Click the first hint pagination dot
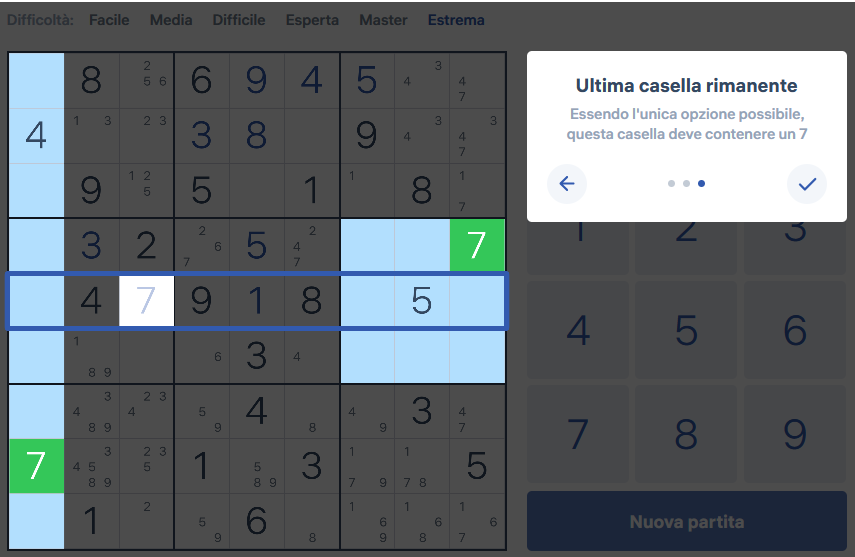This screenshot has width=855, height=557. point(671,184)
